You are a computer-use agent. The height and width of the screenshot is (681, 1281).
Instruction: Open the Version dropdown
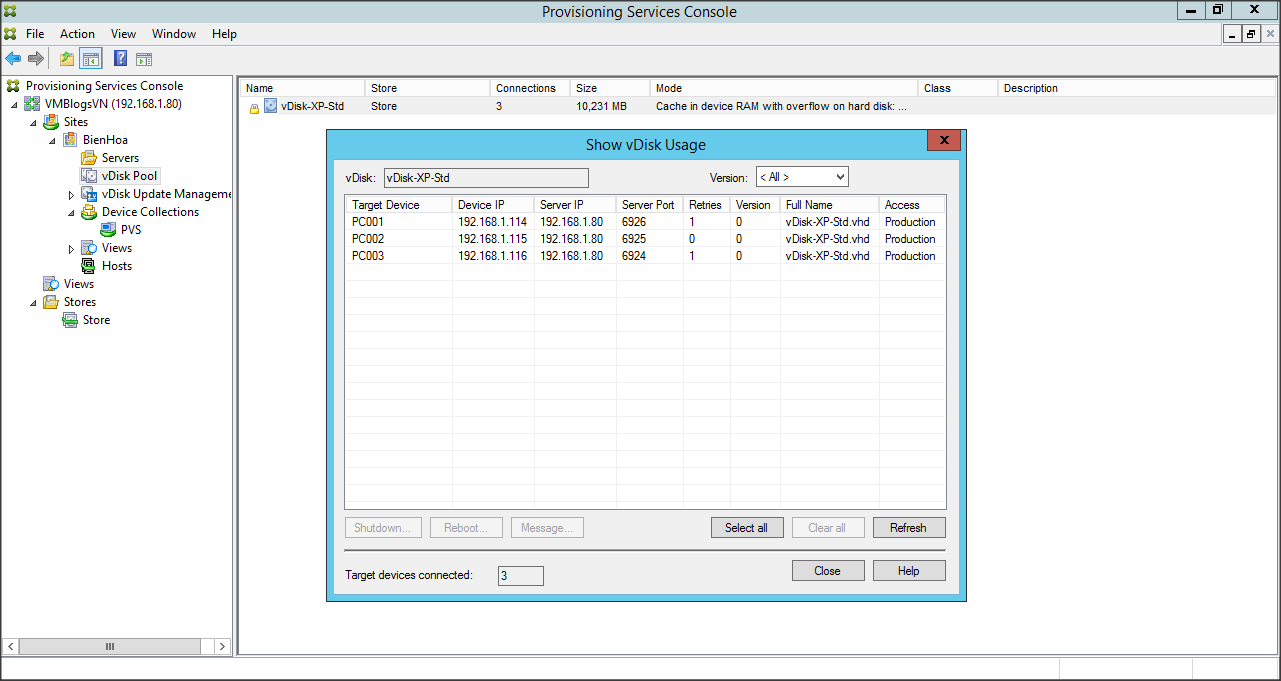[x=802, y=177]
